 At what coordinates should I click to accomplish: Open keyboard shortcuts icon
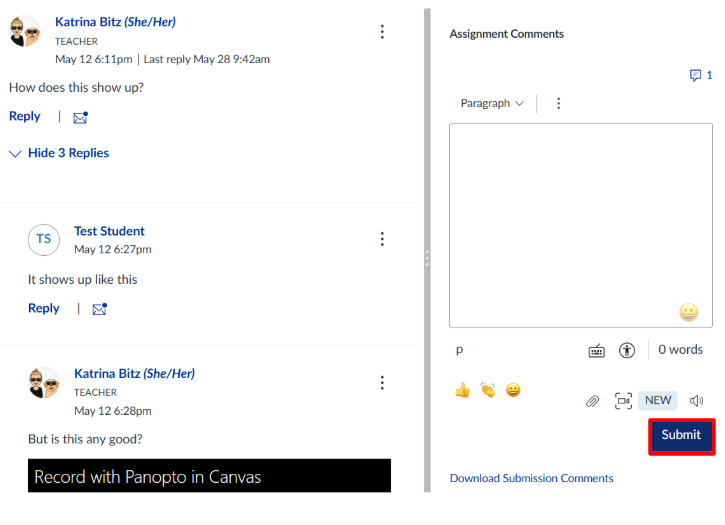[x=596, y=350]
